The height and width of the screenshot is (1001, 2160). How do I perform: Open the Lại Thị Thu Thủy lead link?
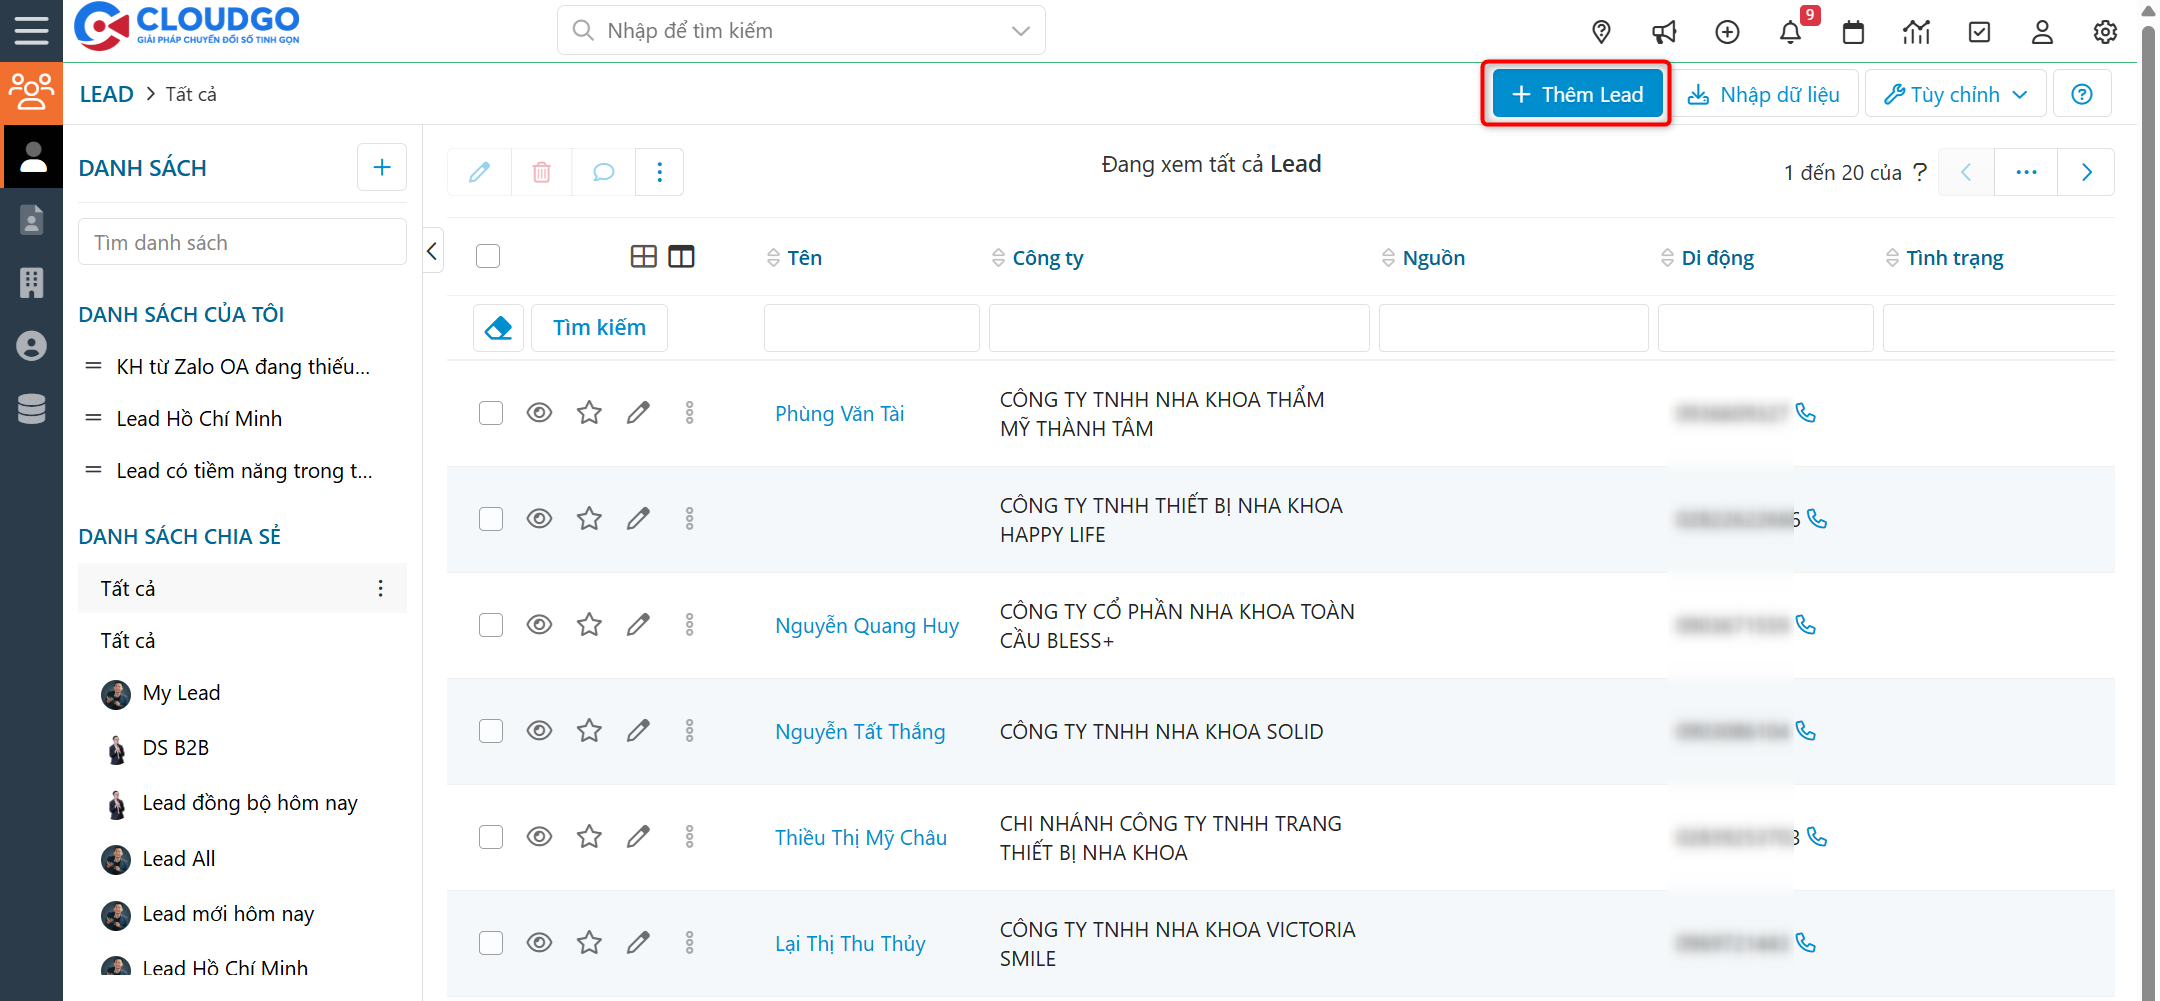(x=850, y=943)
